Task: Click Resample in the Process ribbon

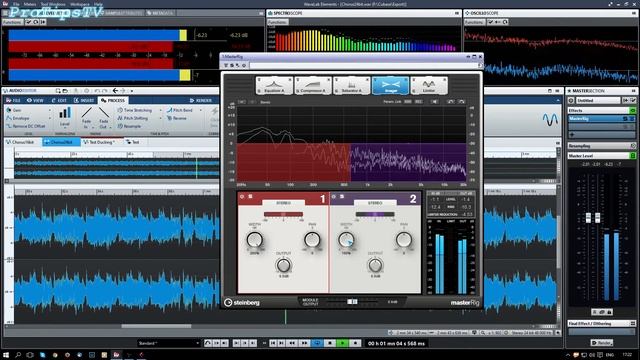Action: point(129,126)
